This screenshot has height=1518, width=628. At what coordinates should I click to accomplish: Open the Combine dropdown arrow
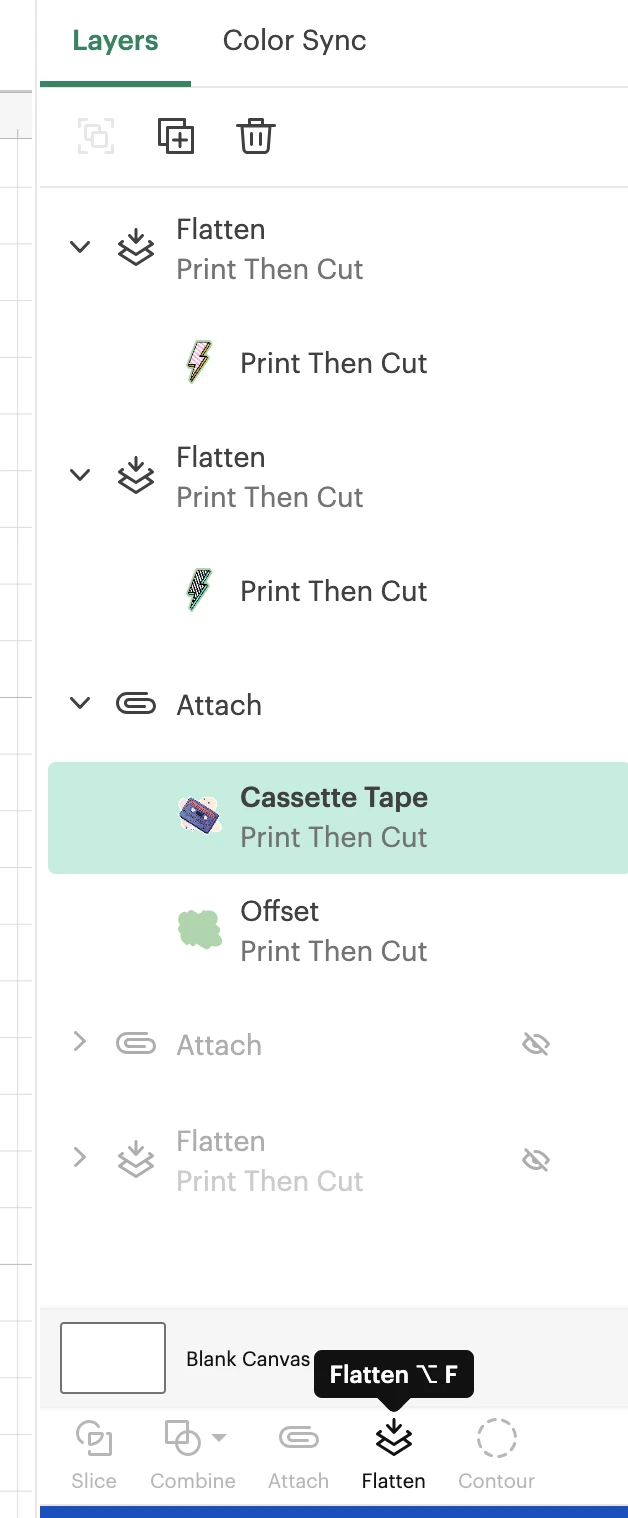219,1438
